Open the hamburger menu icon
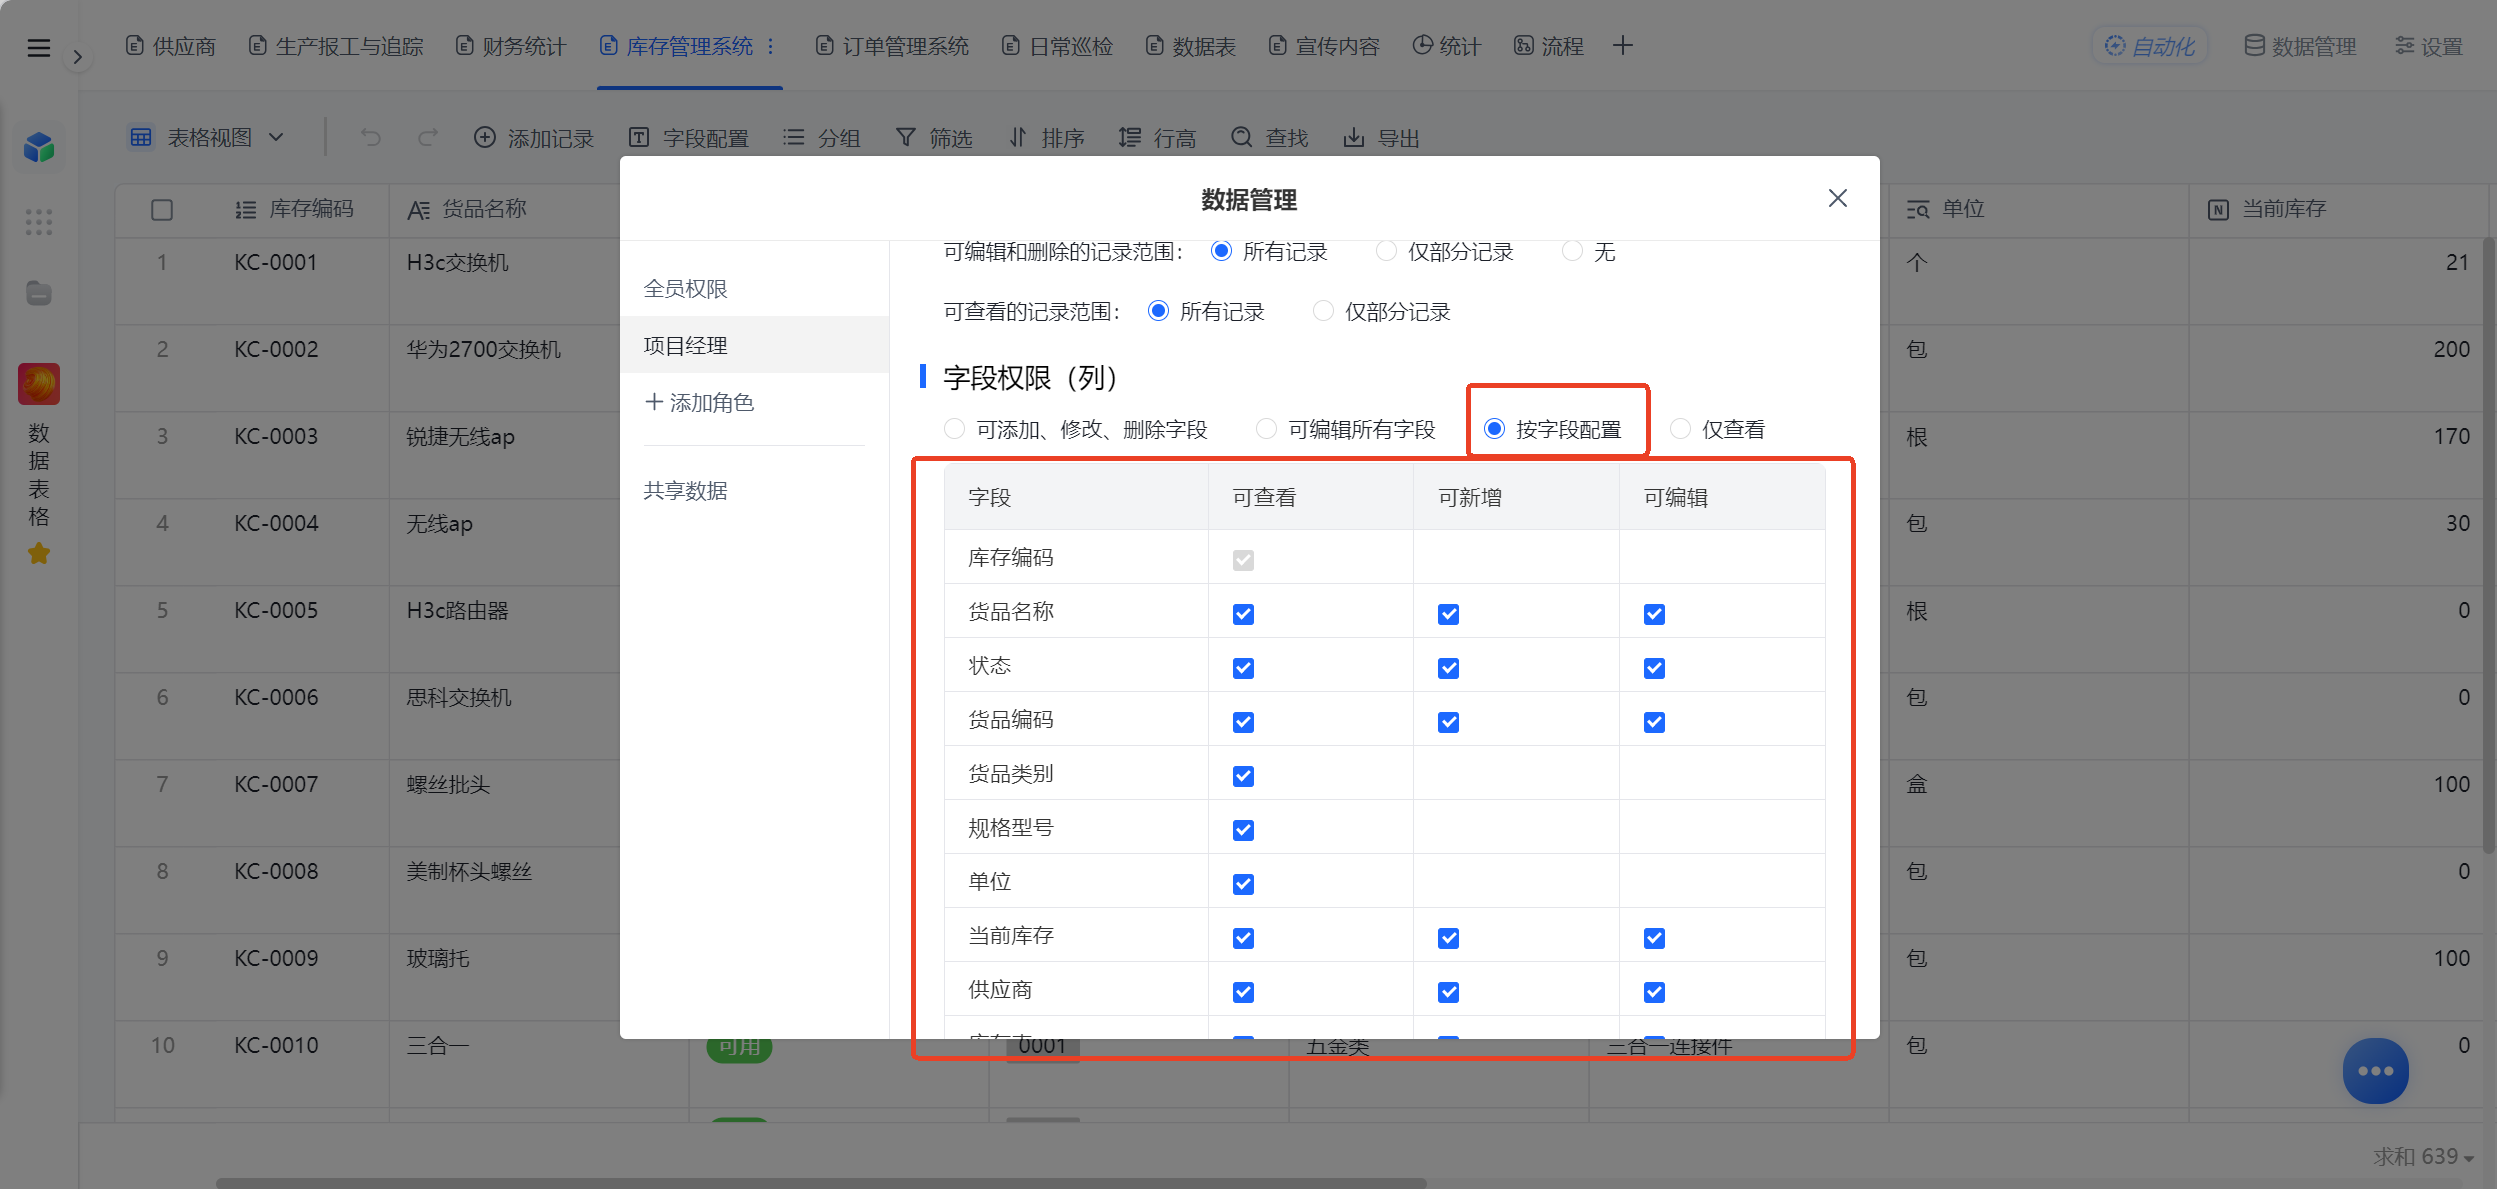This screenshot has height=1189, width=2497. click(x=38, y=48)
